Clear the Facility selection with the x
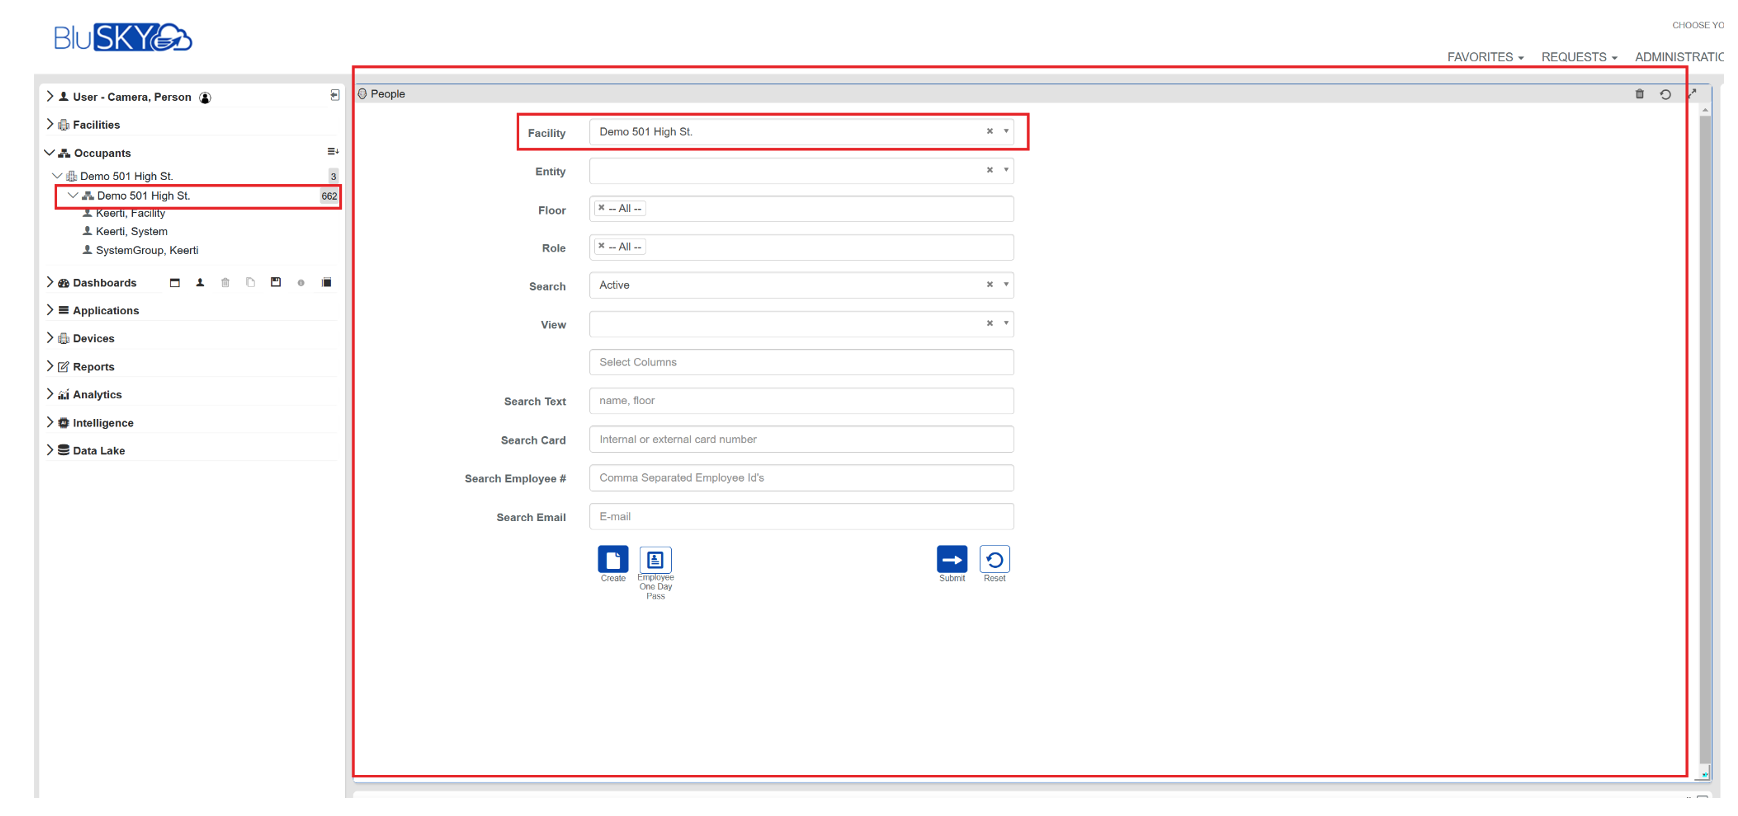Screen dimensions: 1738x816 [989, 132]
